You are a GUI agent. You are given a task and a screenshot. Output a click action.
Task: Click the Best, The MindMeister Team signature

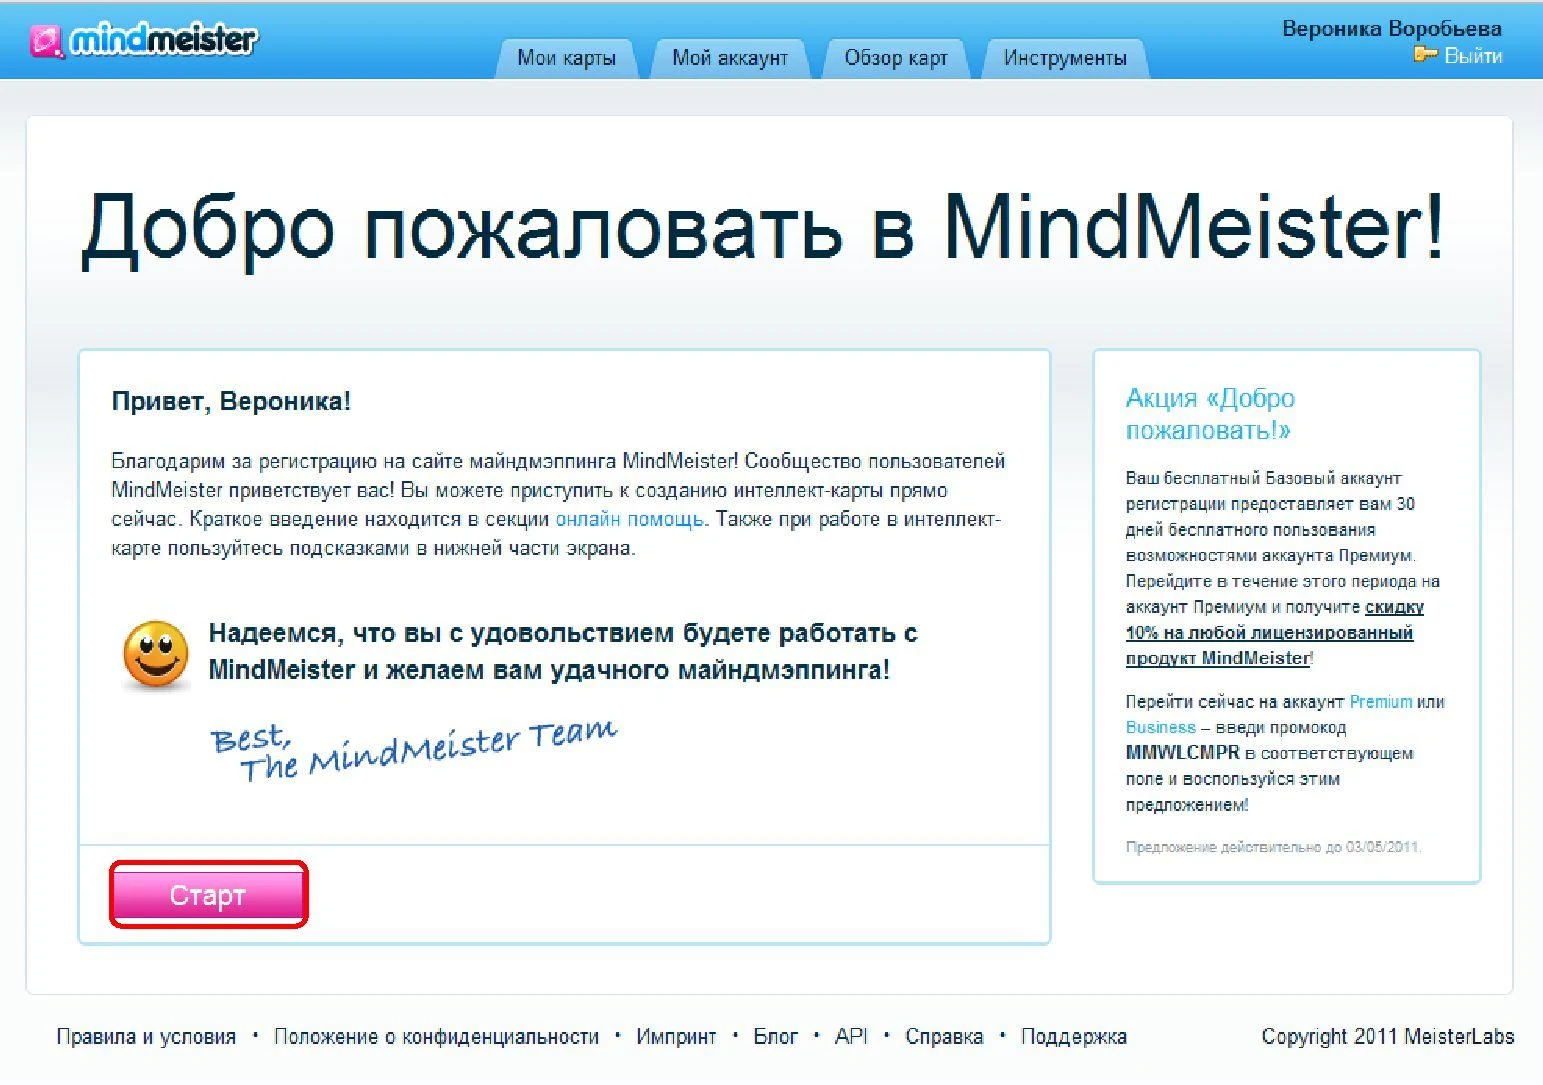(x=414, y=749)
